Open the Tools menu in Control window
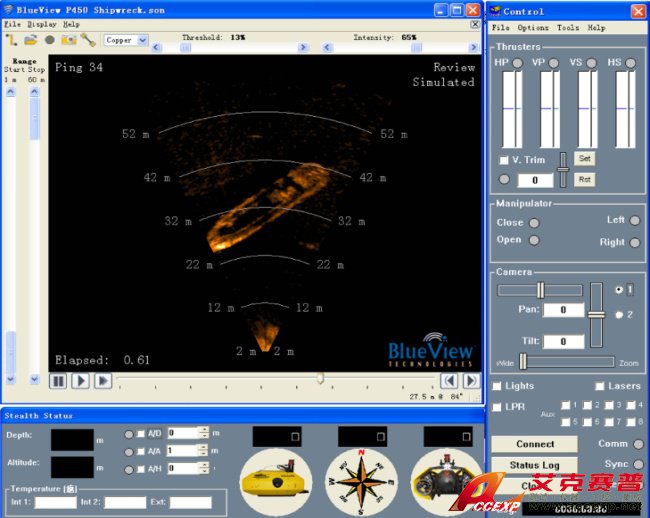The image size is (650, 518). coord(567,28)
